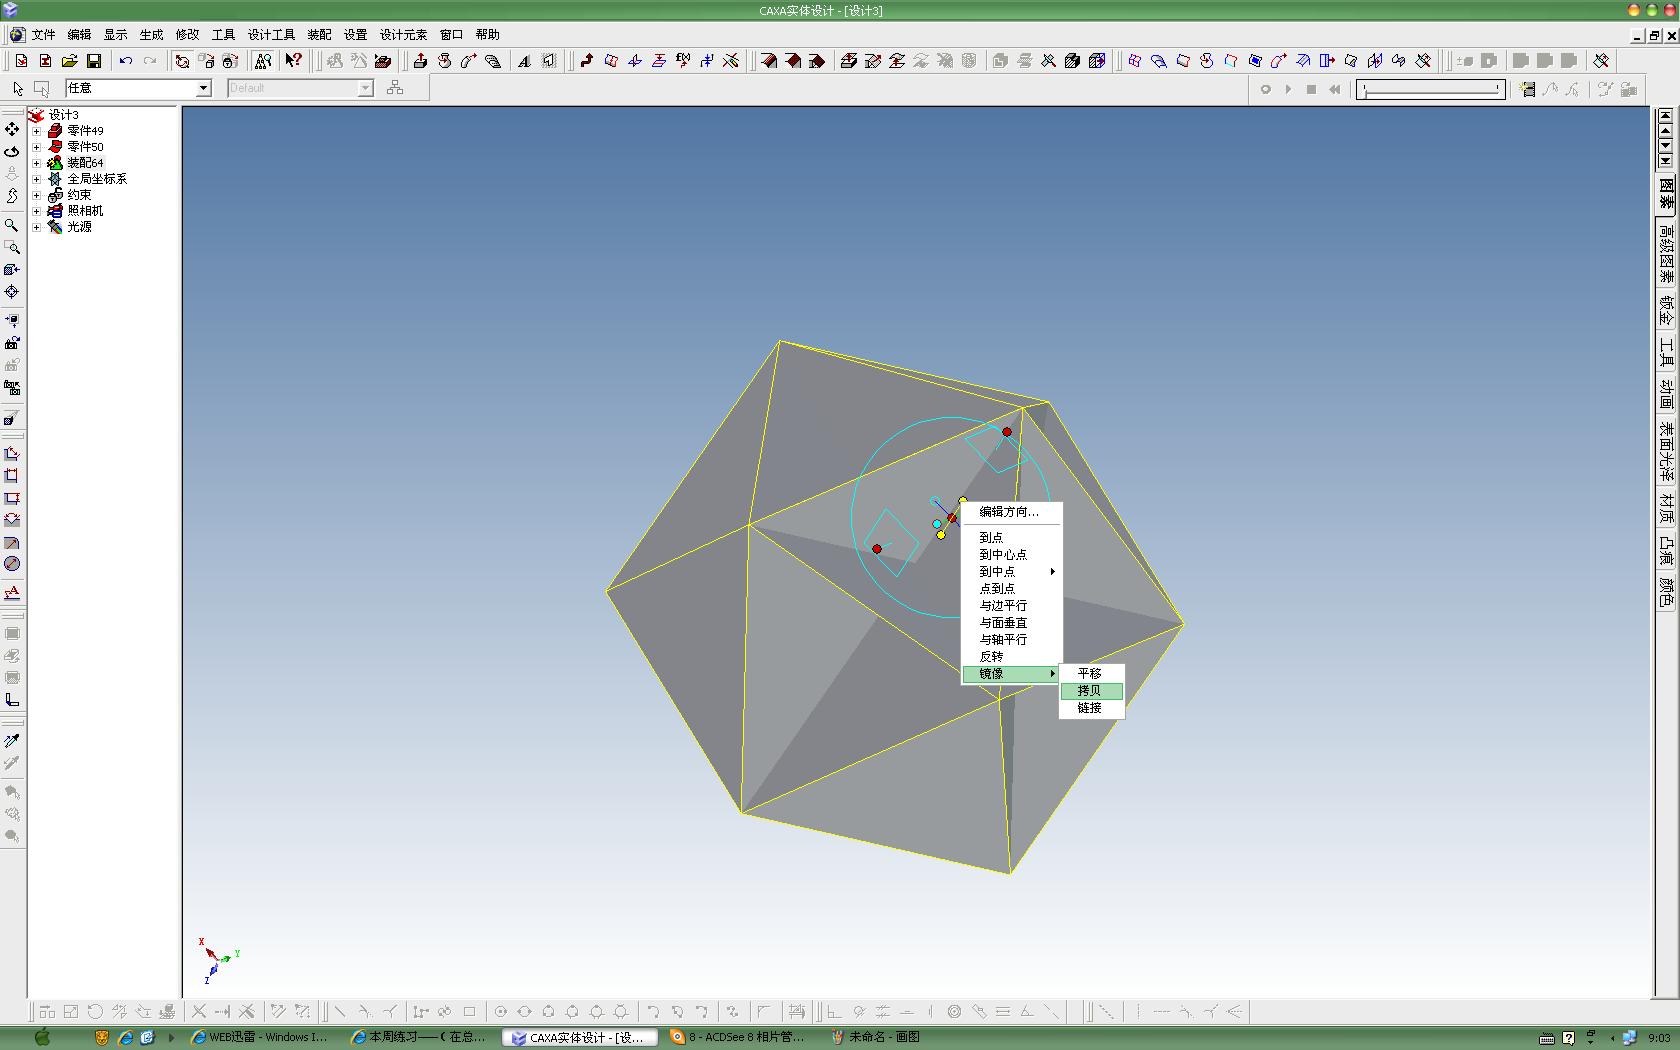Switch to the 高级图素 catalog tab
Viewport: 1680px width, 1050px height.
click(x=1666, y=253)
